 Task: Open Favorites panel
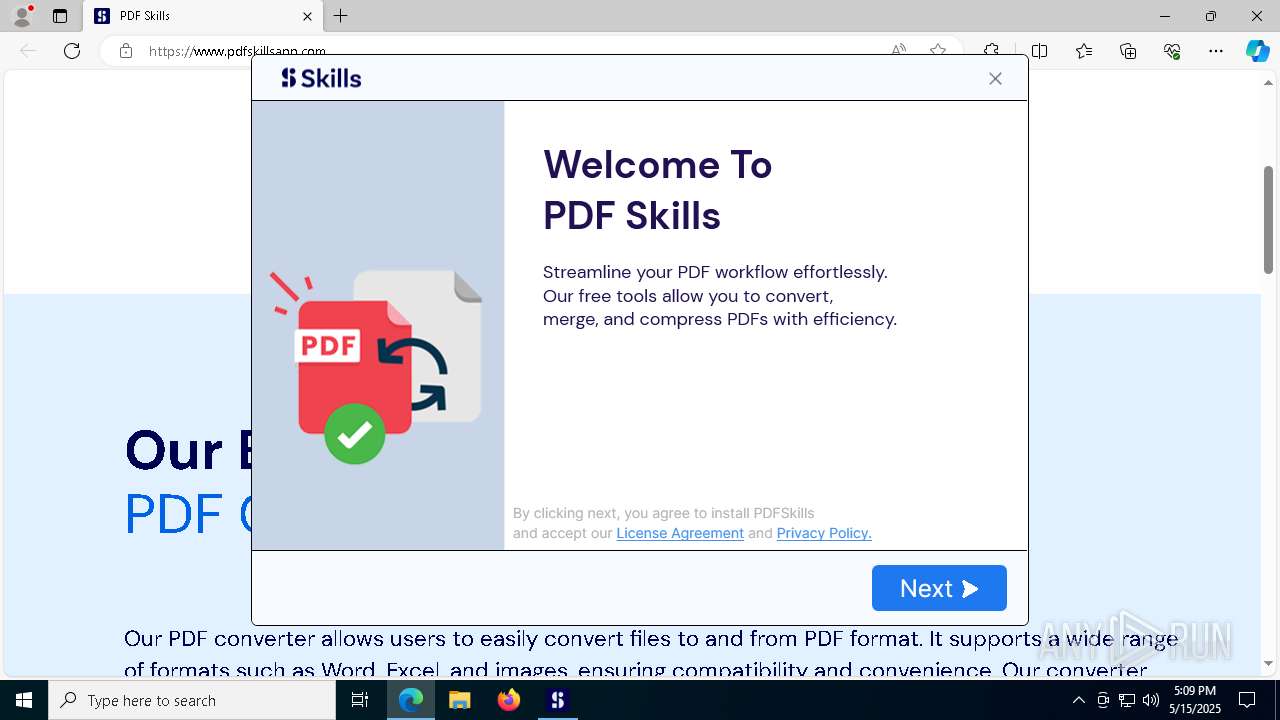pyautogui.click(x=1084, y=51)
